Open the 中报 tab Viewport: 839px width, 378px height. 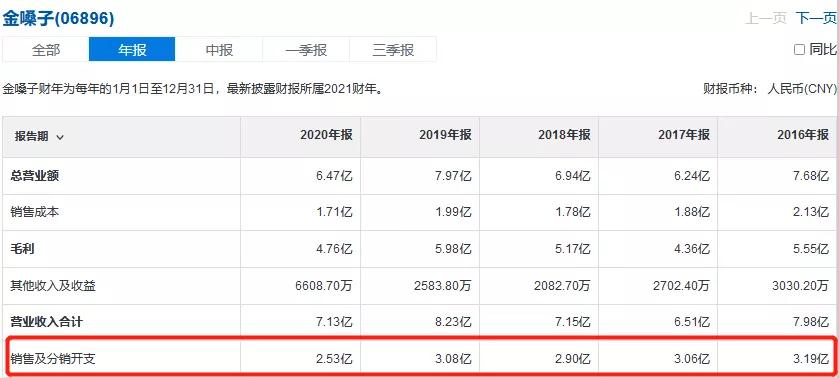219,50
